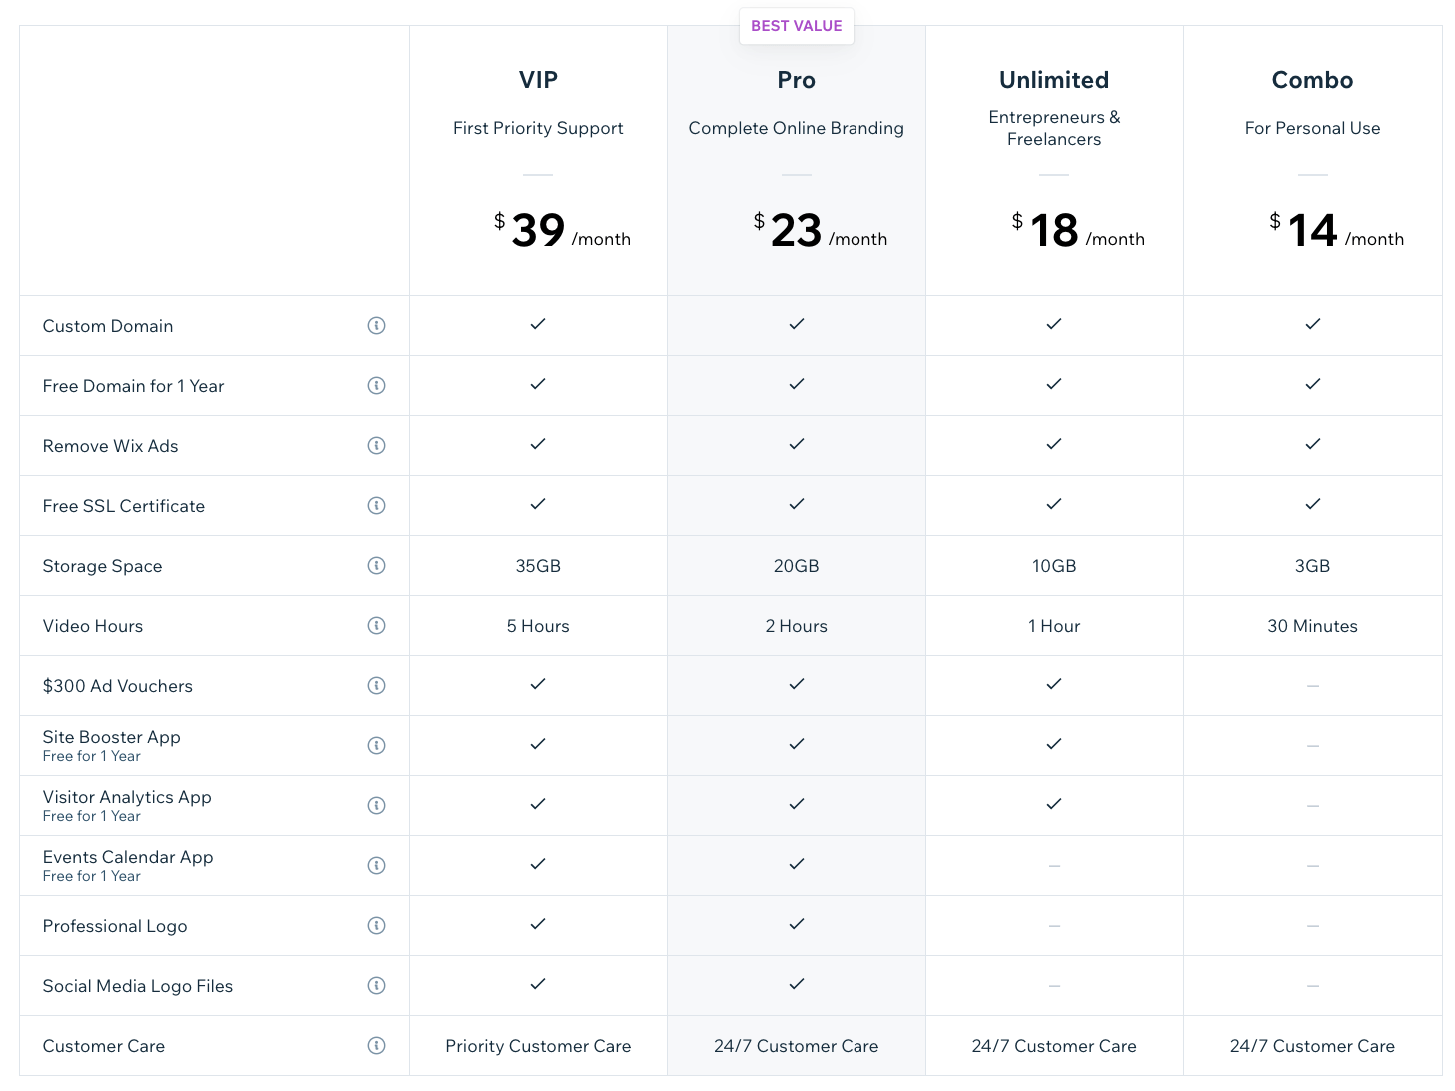This screenshot has height=1091, width=1455.
Task: Open the Custom Domain info tooltip
Action: point(377,325)
